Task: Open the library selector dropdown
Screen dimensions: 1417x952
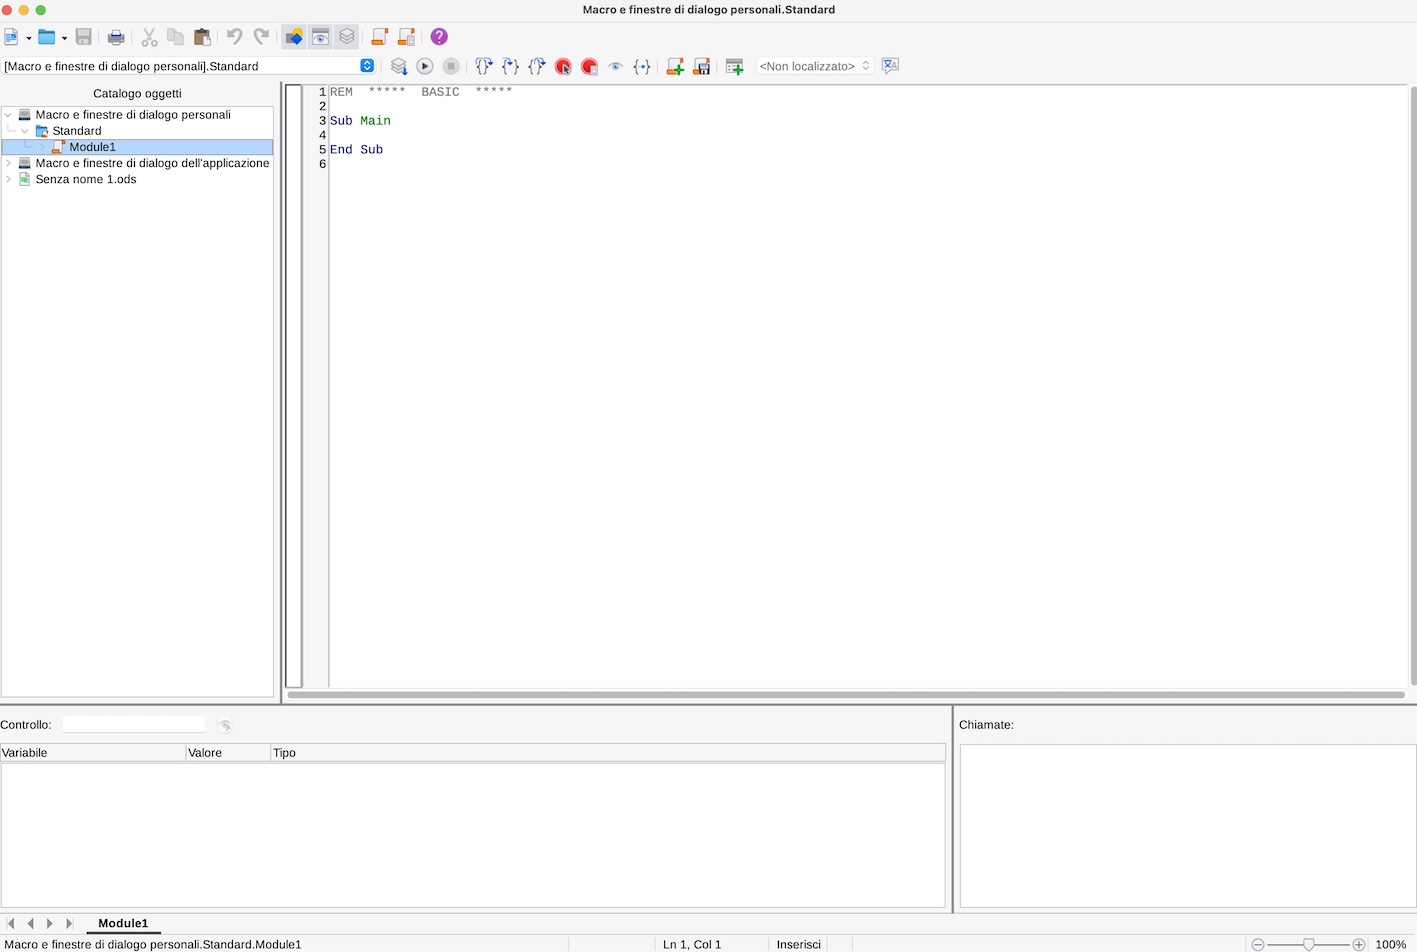Action: [367, 66]
